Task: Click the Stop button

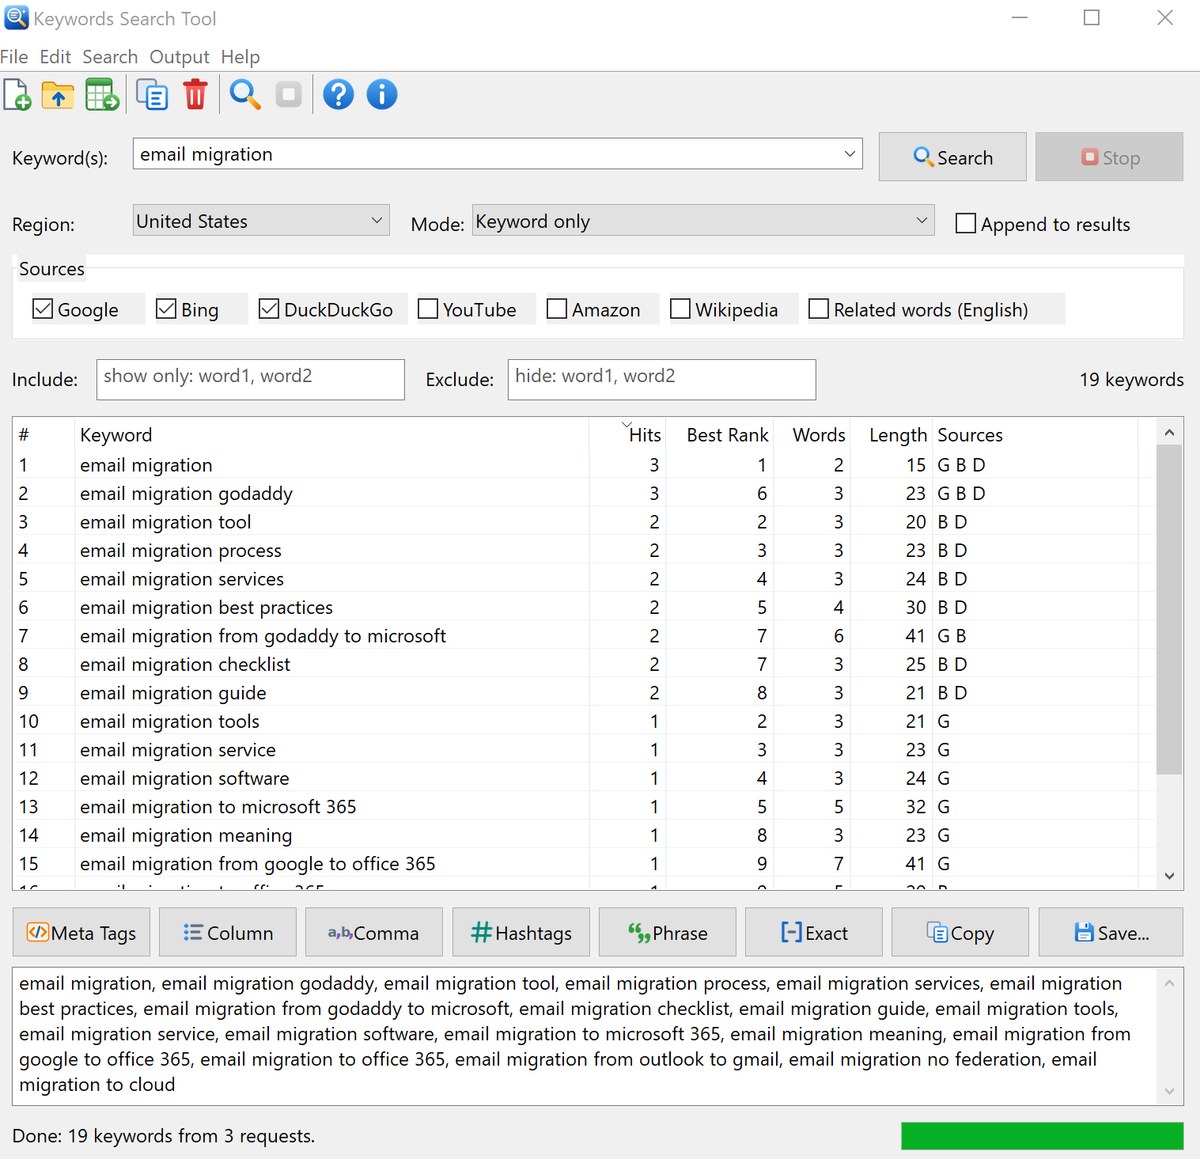Action: point(1110,157)
